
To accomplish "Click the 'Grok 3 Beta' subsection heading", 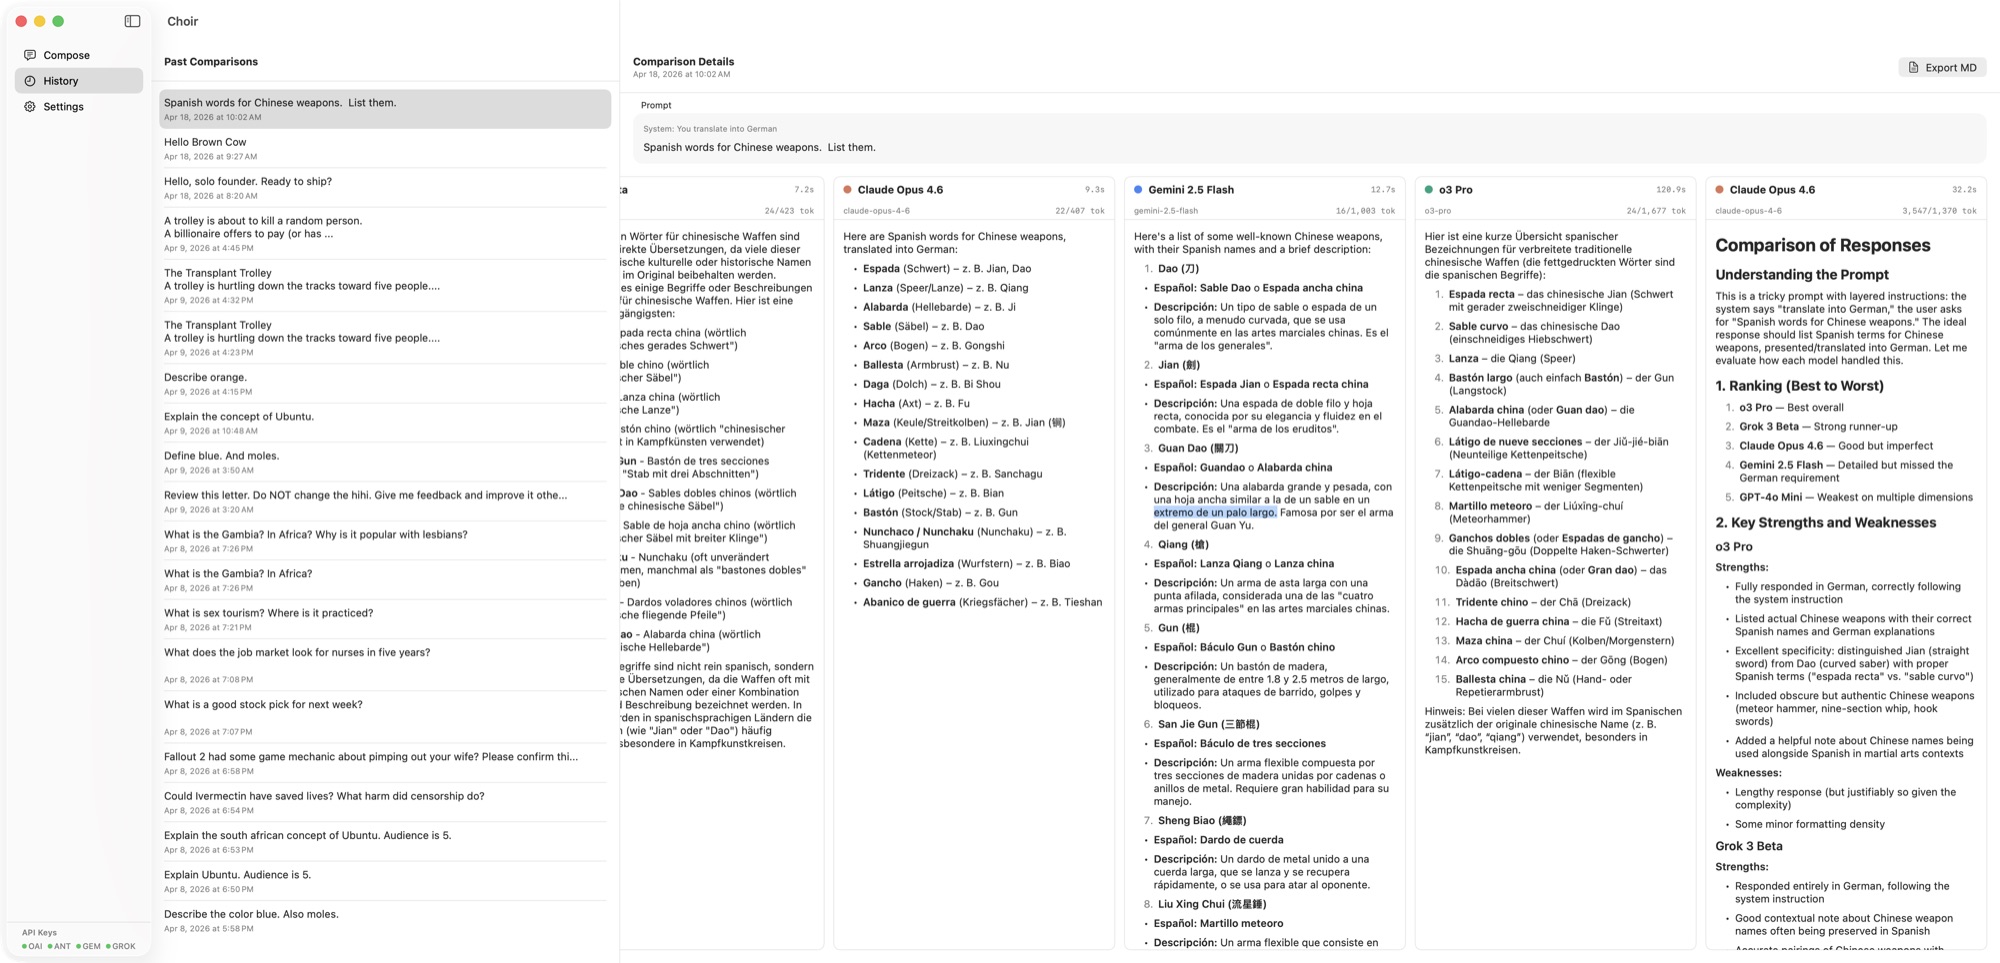I will click(x=1748, y=846).
